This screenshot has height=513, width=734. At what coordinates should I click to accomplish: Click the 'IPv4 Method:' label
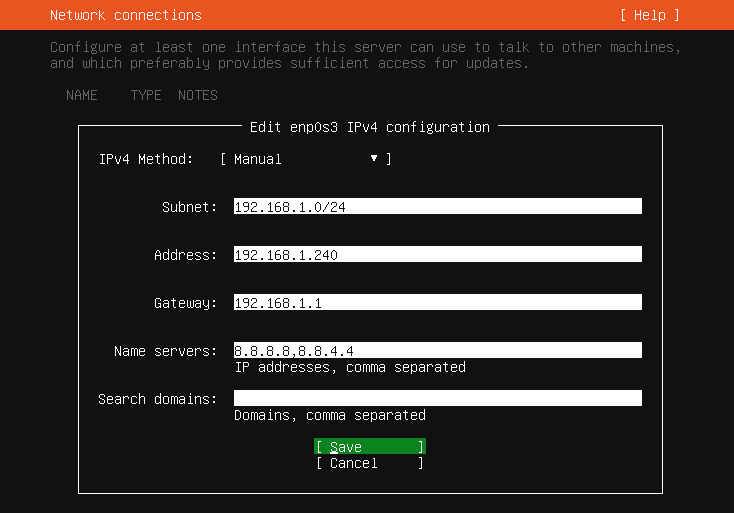pyautogui.click(x=146, y=159)
